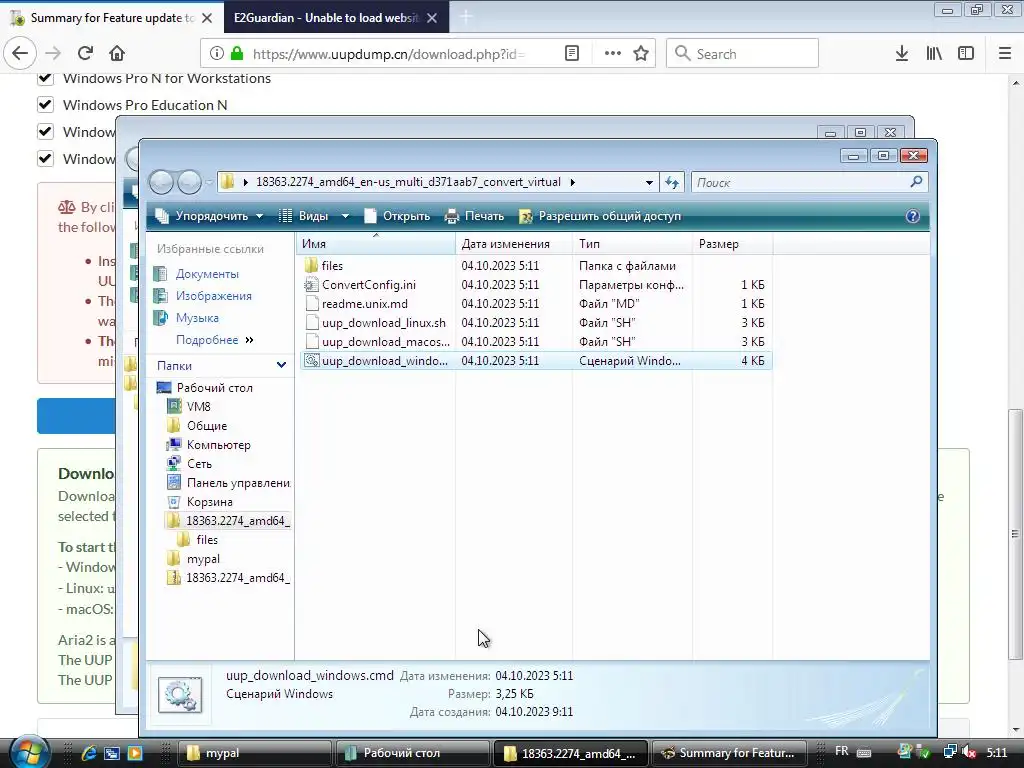The width and height of the screenshot is (1024, 768).
Task: Switch to Рабочий стол taskbar window
Action: click(412, 753)
